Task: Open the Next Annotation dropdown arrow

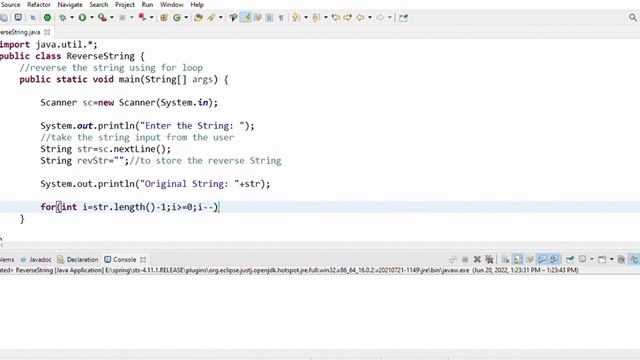Action: point(306,18)
